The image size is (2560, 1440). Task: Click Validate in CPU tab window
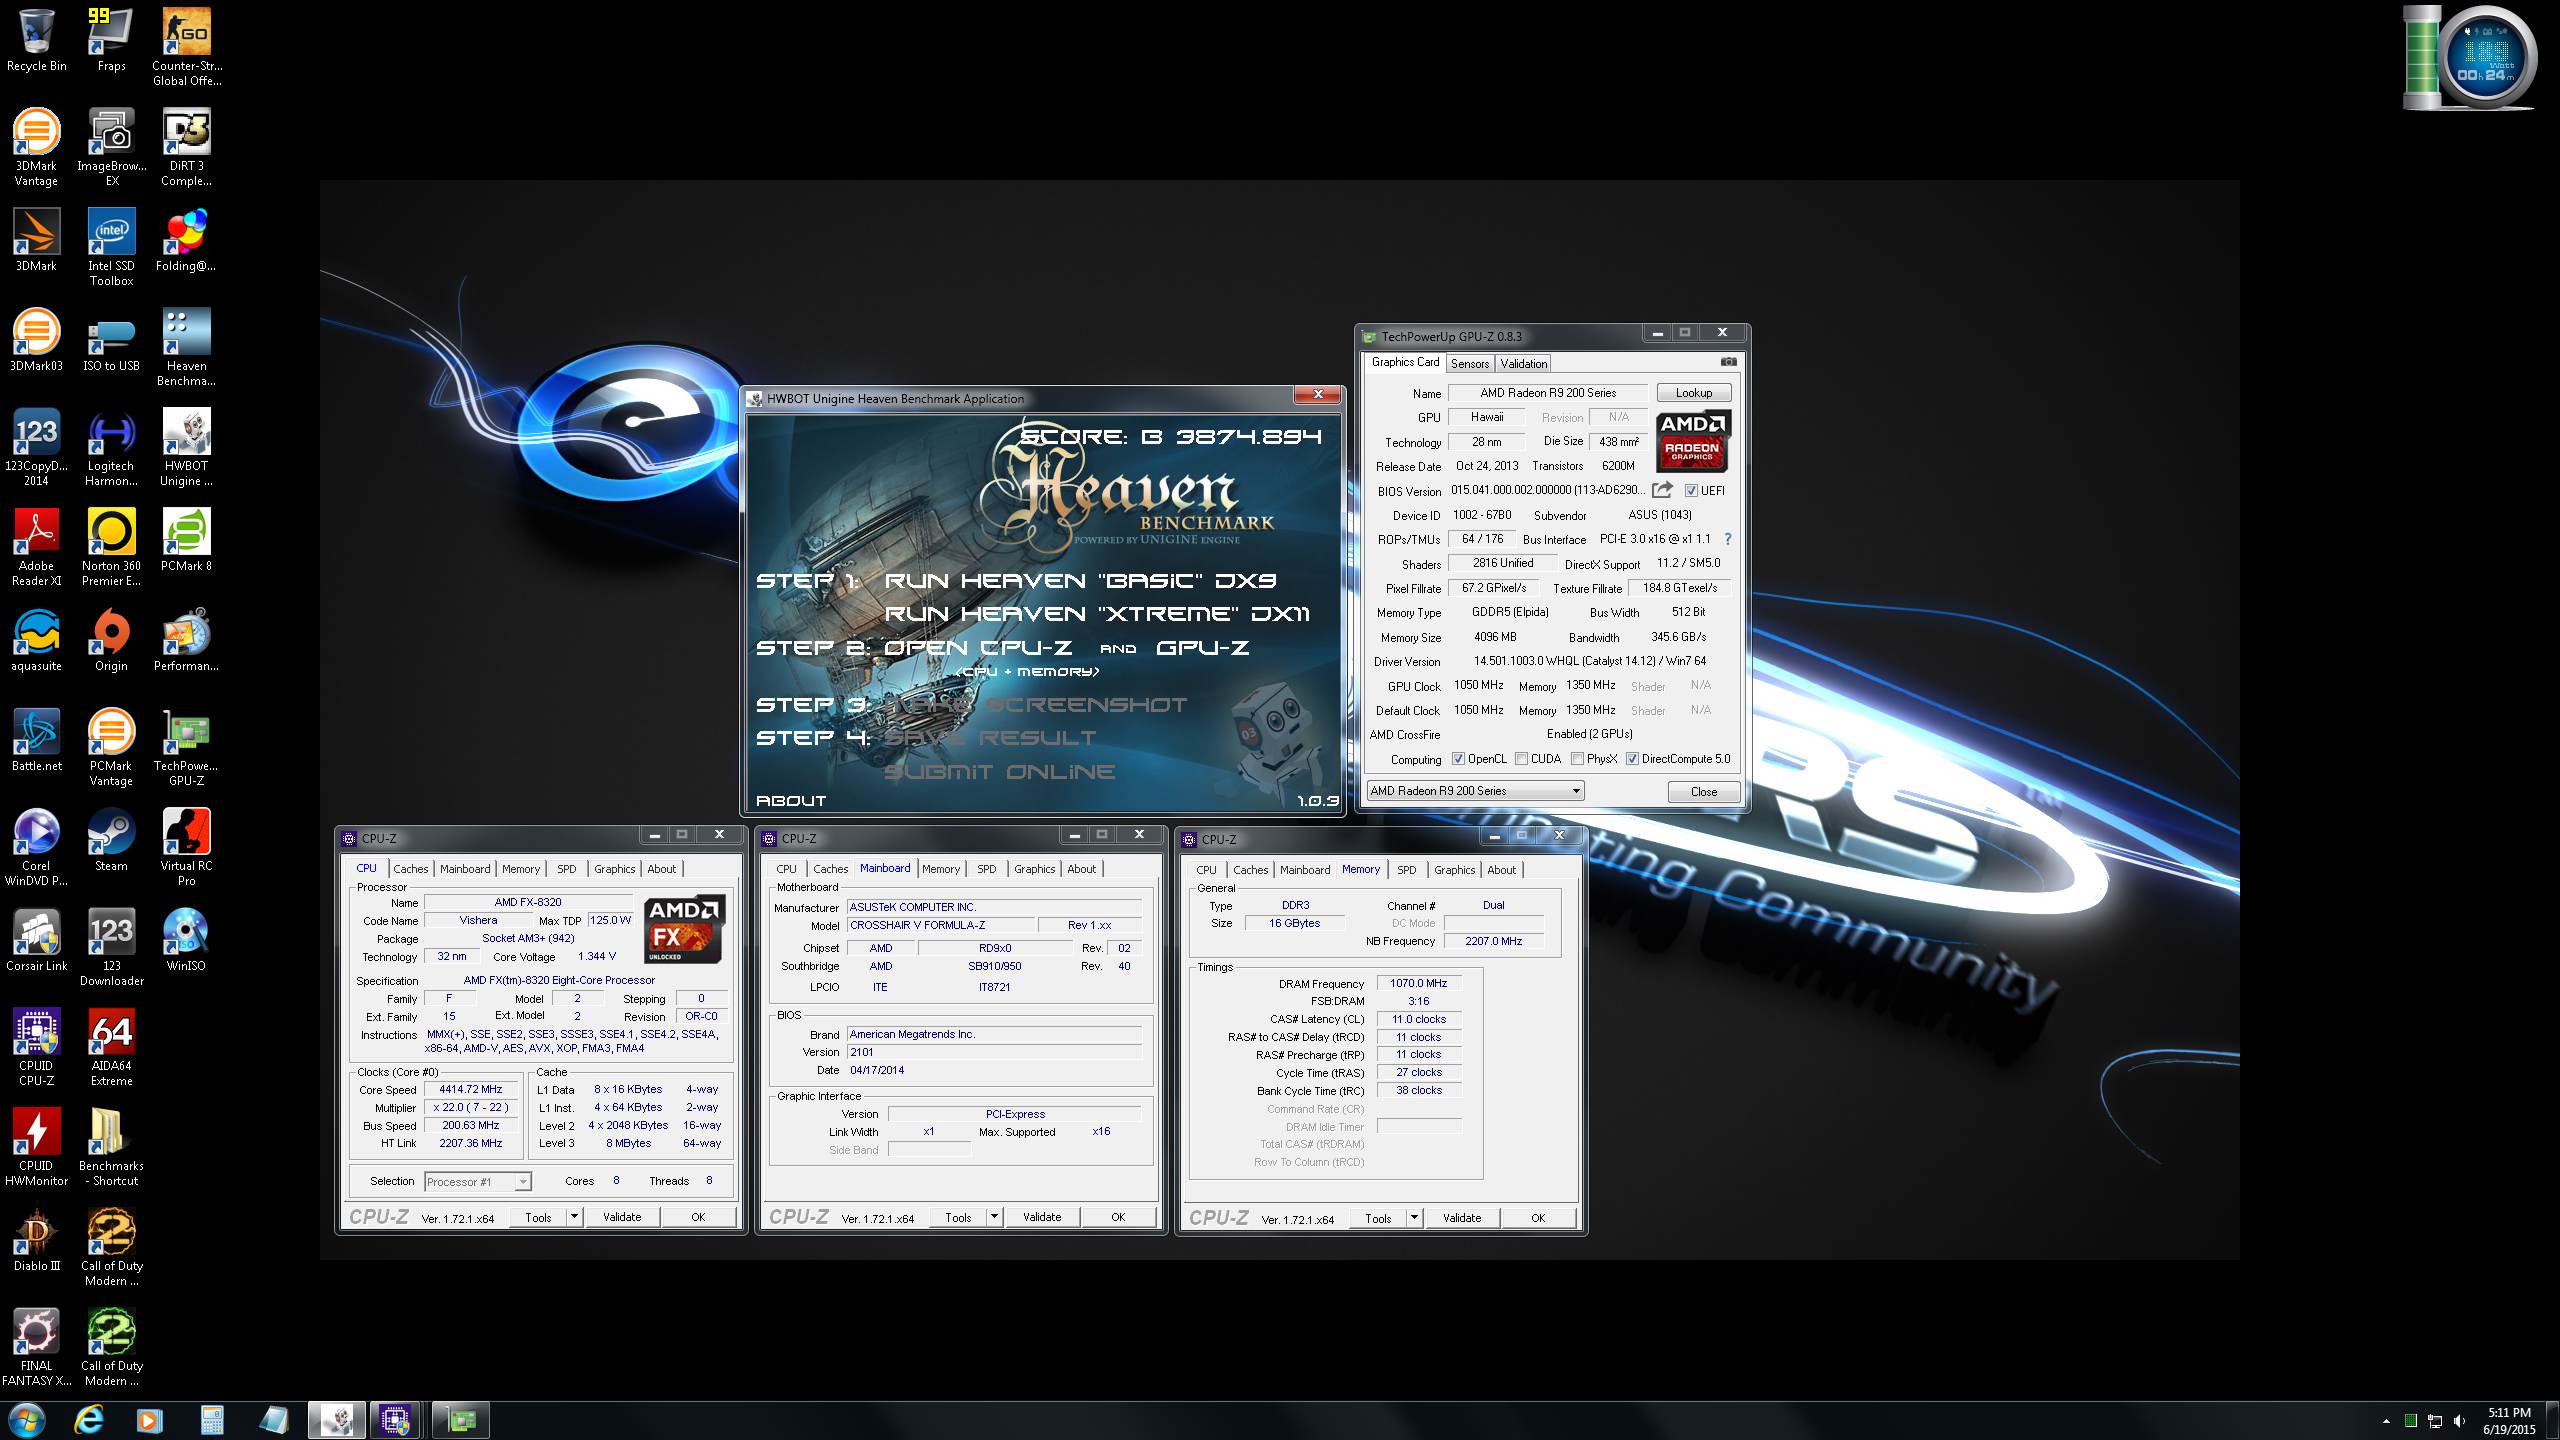tap(622, 1217)
